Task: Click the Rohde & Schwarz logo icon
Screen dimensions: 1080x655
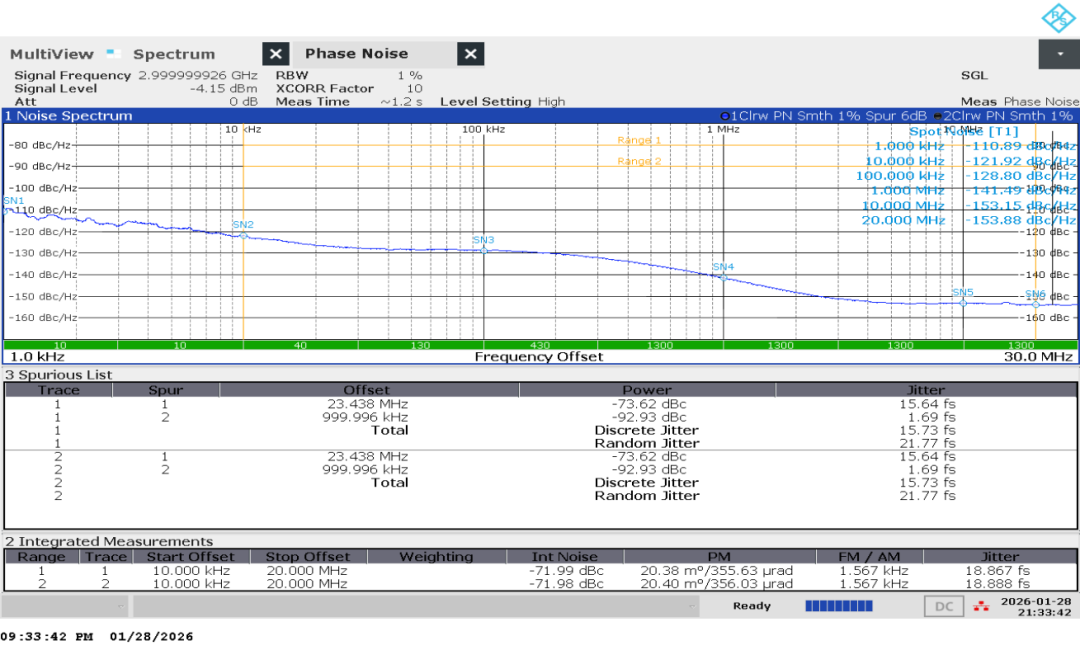Action: (x=1059, y=17)
